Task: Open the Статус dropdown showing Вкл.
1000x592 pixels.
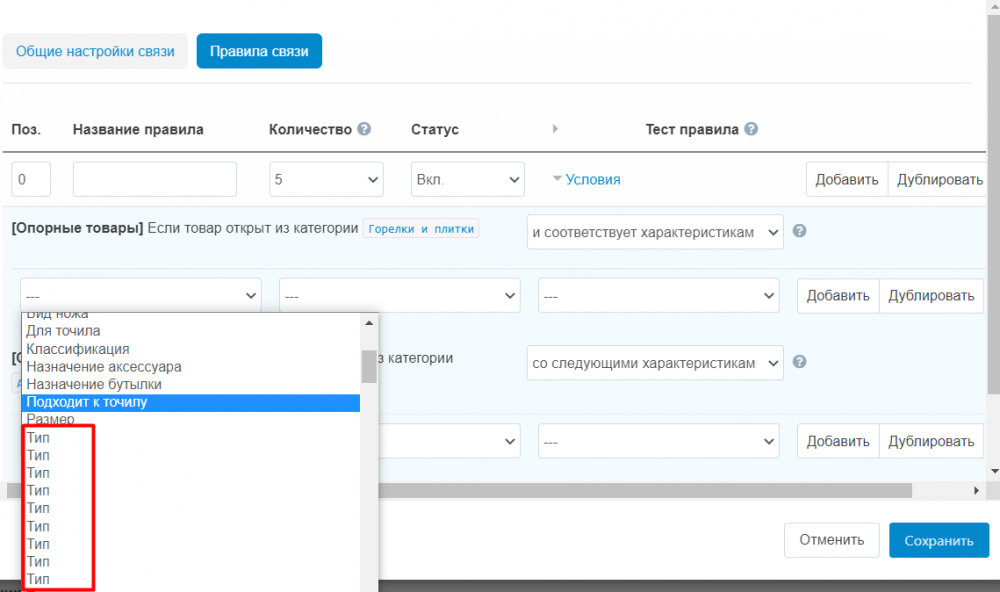Action: coord(468,180)
